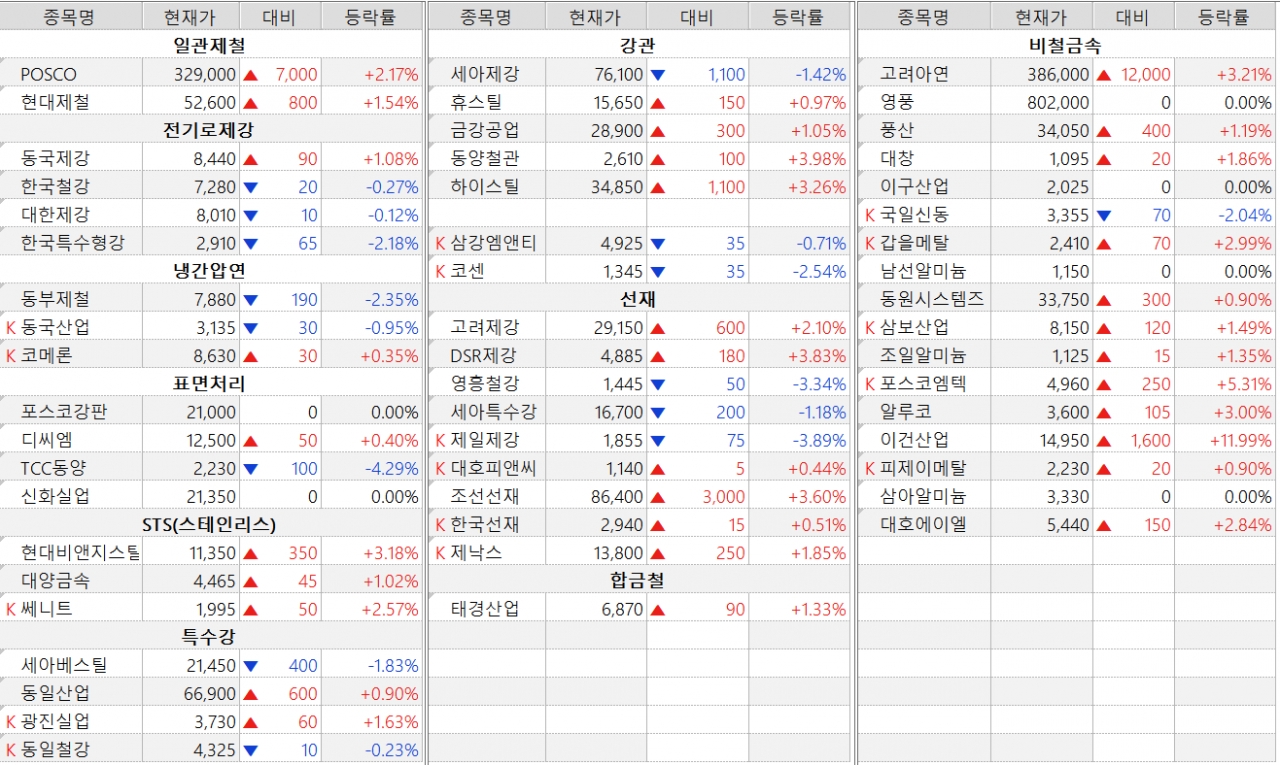This screenshot has width=1280, height=765.
Task: Sort by 등락률 header in the leftmost table
Action: [370, 17]
